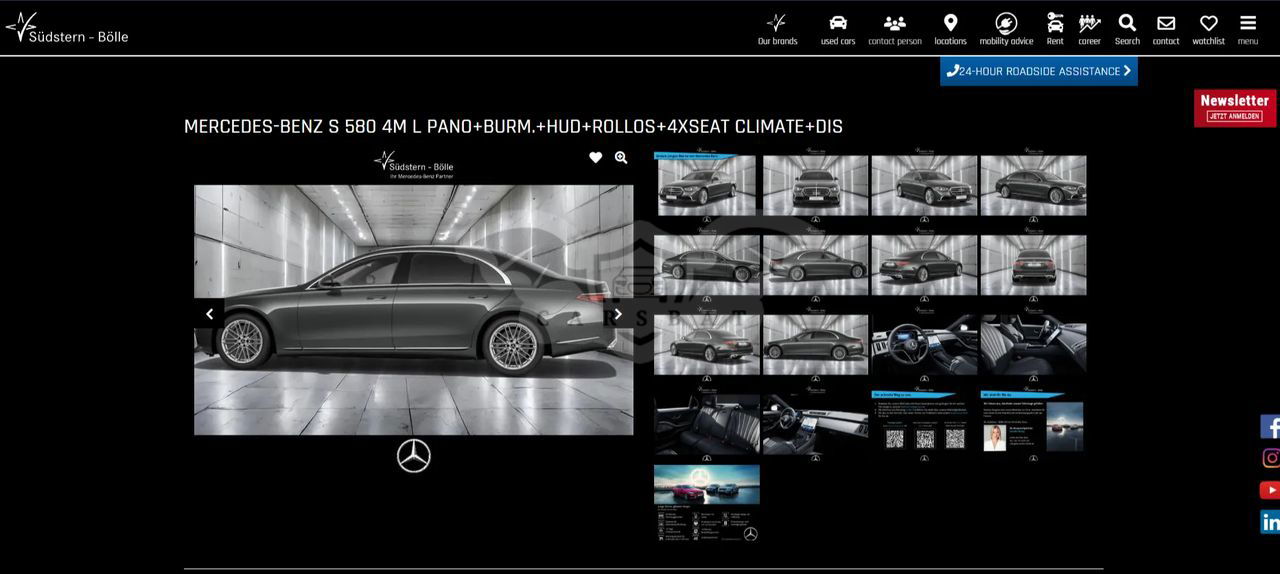1280x574 pixels.
Task: Select center console thumbnail in fourth row
Action: coord(816,424)
